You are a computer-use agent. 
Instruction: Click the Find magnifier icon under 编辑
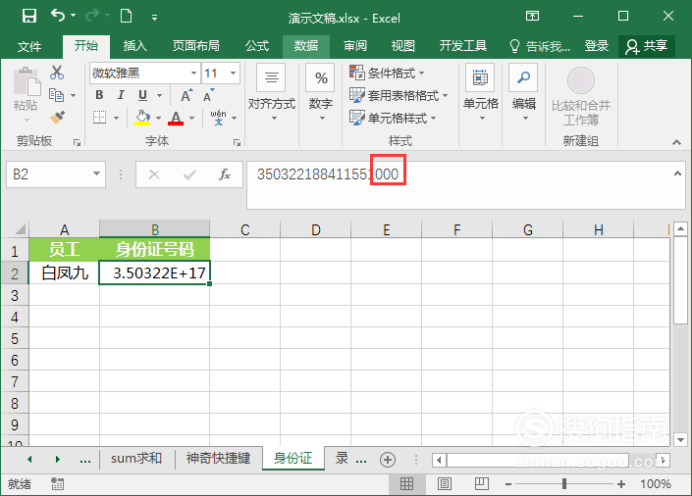(523, 78)
